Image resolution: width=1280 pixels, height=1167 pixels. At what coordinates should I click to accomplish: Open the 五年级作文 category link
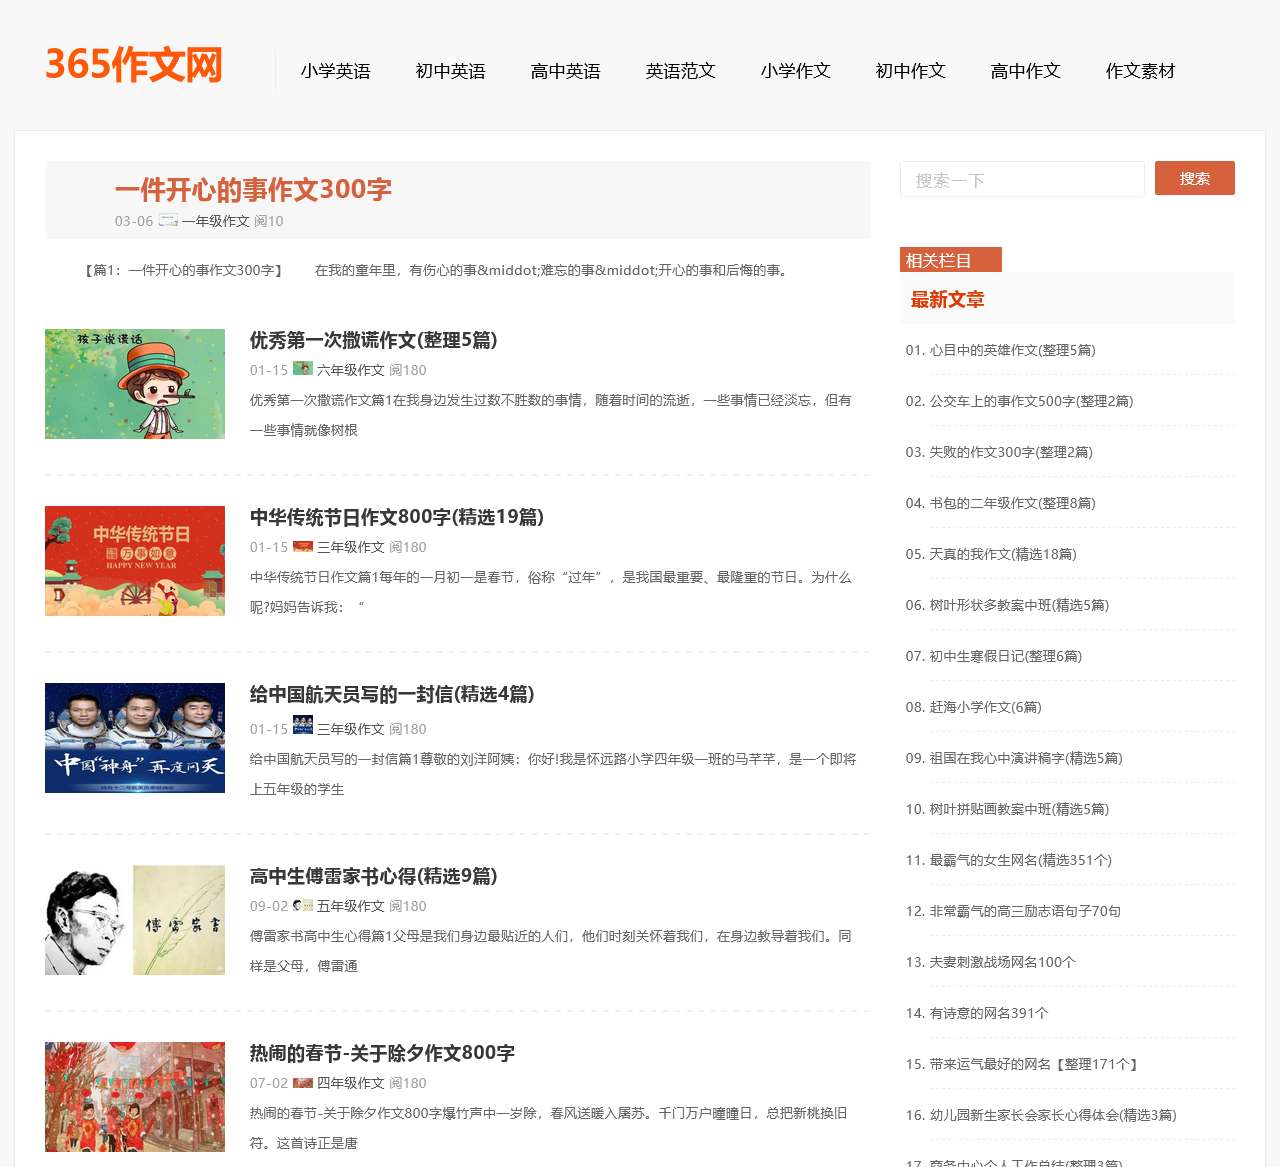click(x=351, y=906)
